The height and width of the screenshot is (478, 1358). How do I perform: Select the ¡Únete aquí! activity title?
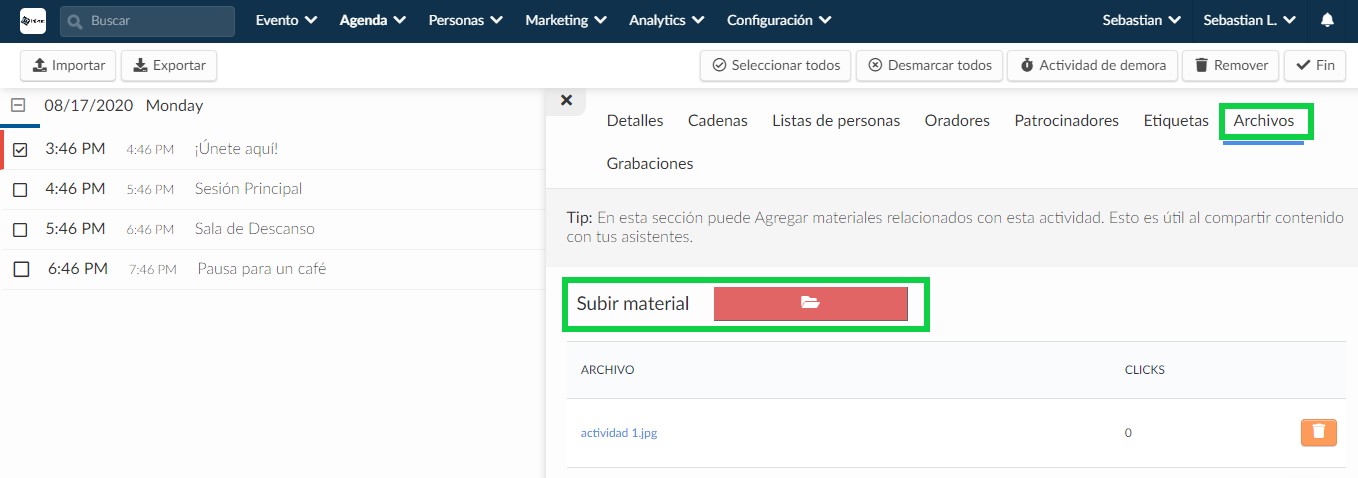click(237, 149)
